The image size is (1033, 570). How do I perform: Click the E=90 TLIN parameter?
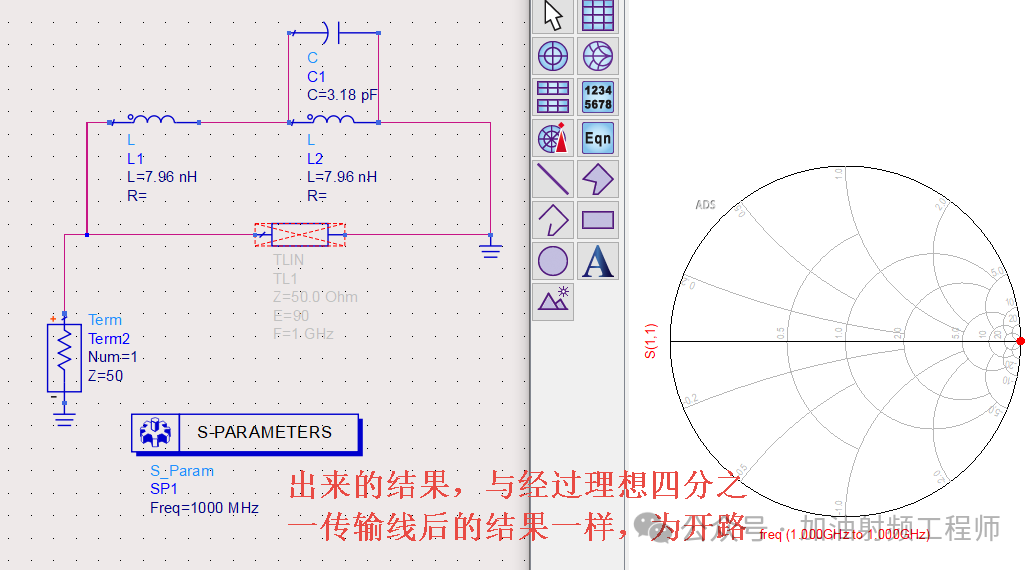pyautogui.click(x=291, y=316)
